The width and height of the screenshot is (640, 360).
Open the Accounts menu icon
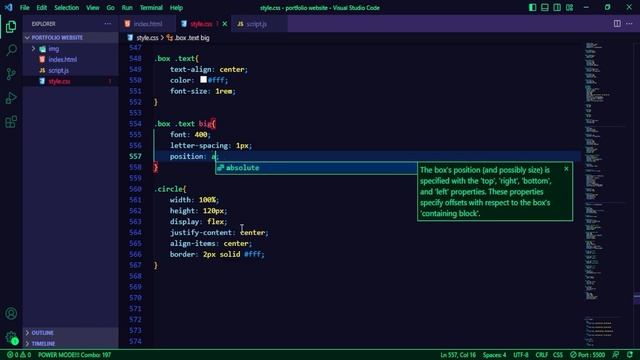tap(11, 313)
